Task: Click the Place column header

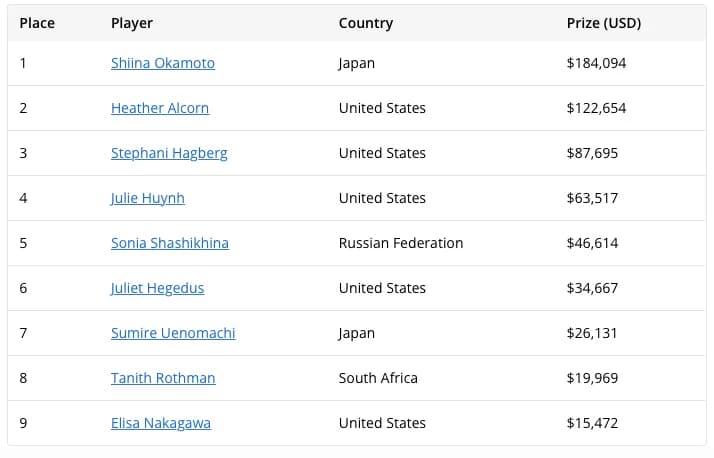Action: (37, 23)
